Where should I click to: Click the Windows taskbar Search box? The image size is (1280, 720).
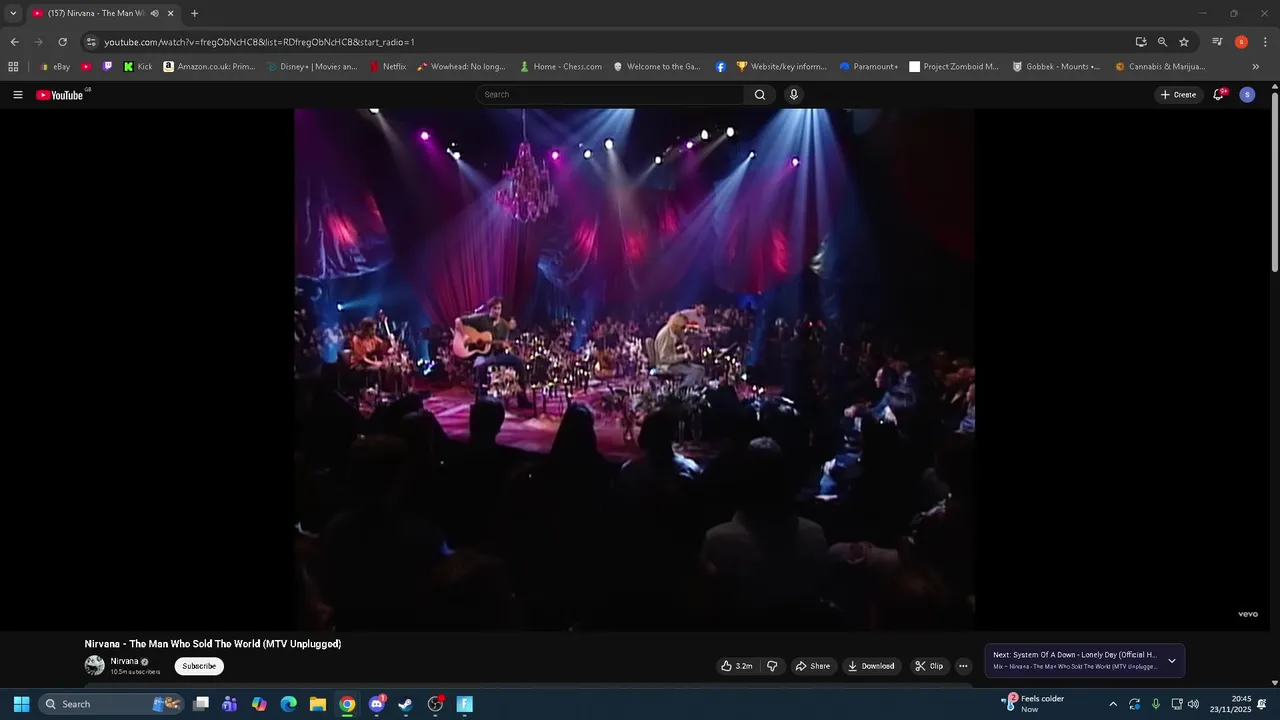click(111, 704)
